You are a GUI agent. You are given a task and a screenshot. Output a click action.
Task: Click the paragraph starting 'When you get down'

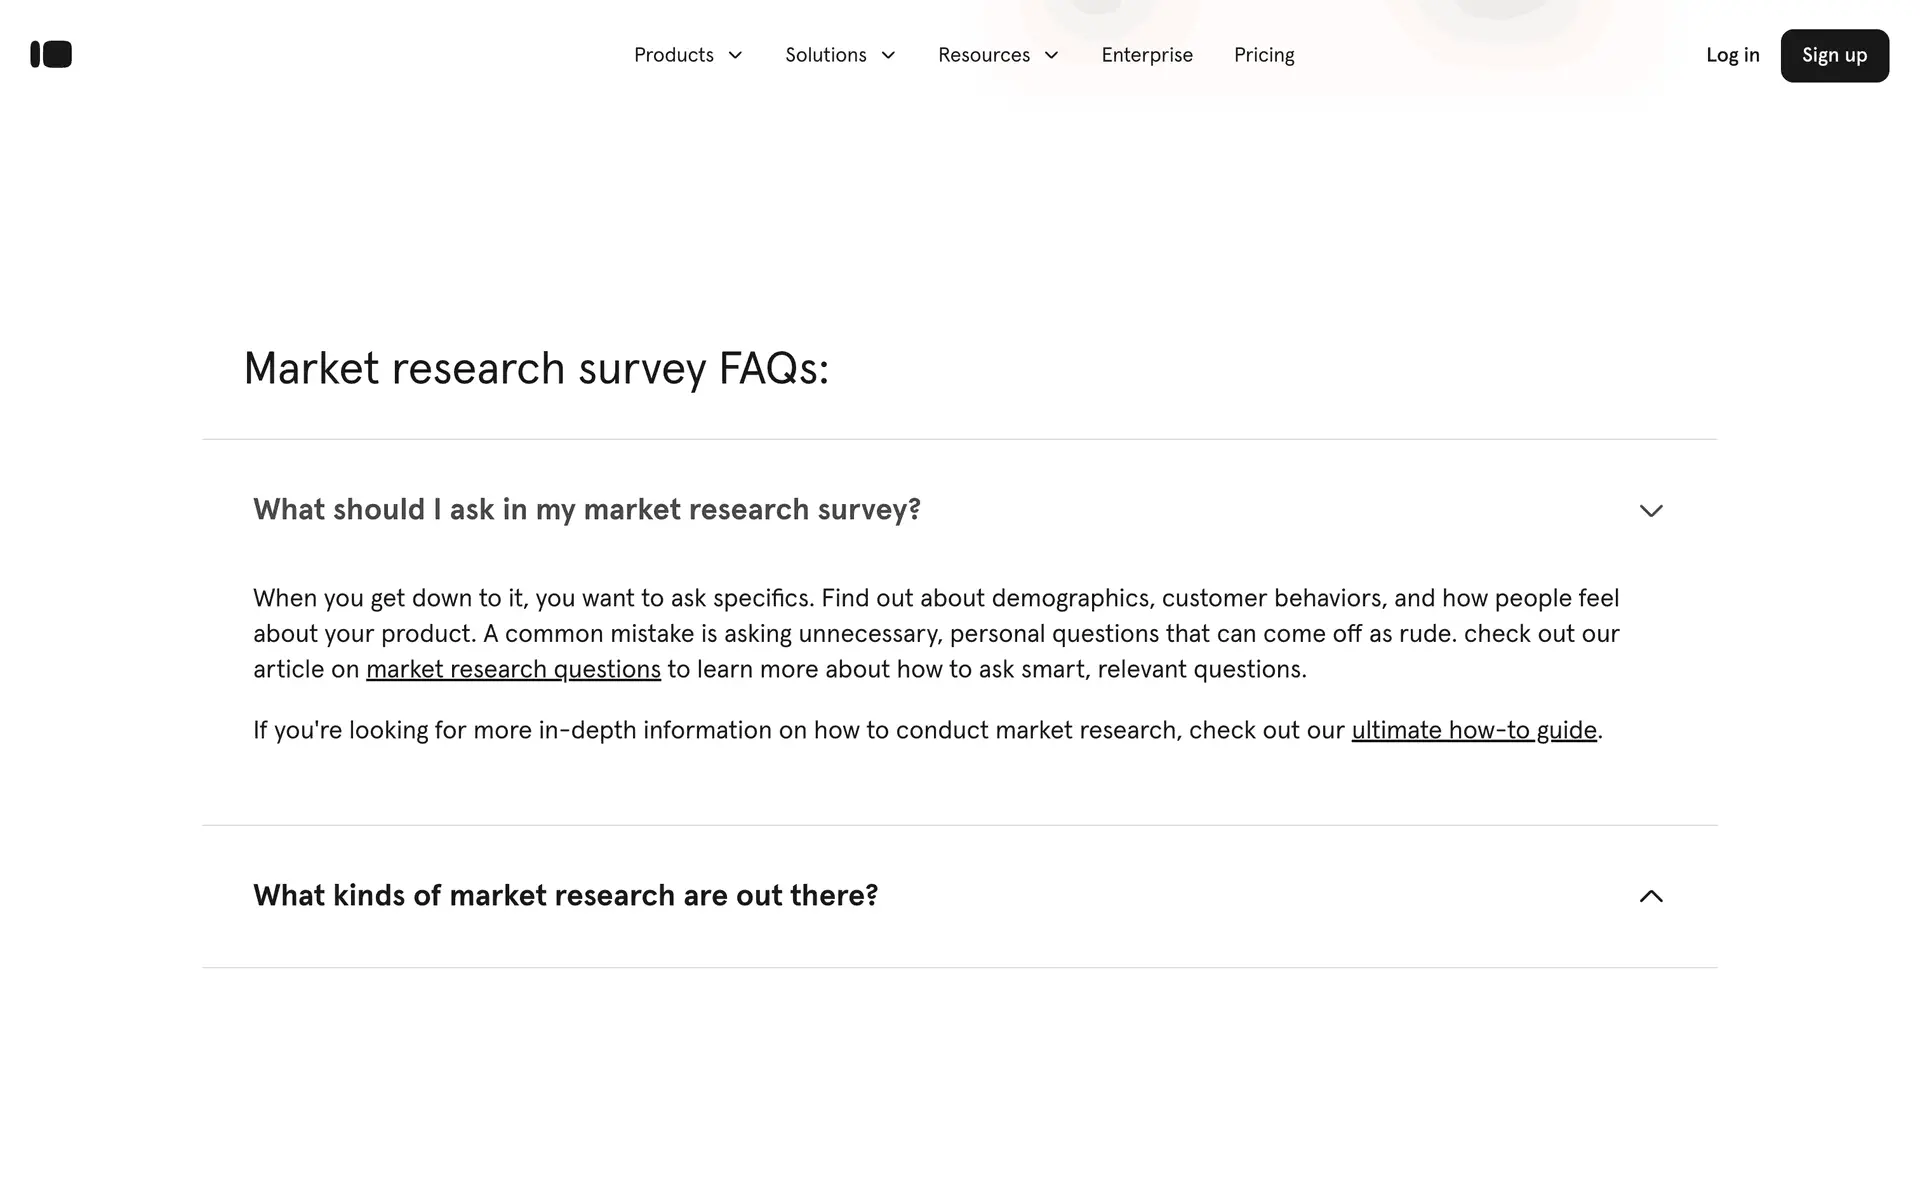(935, 634)
